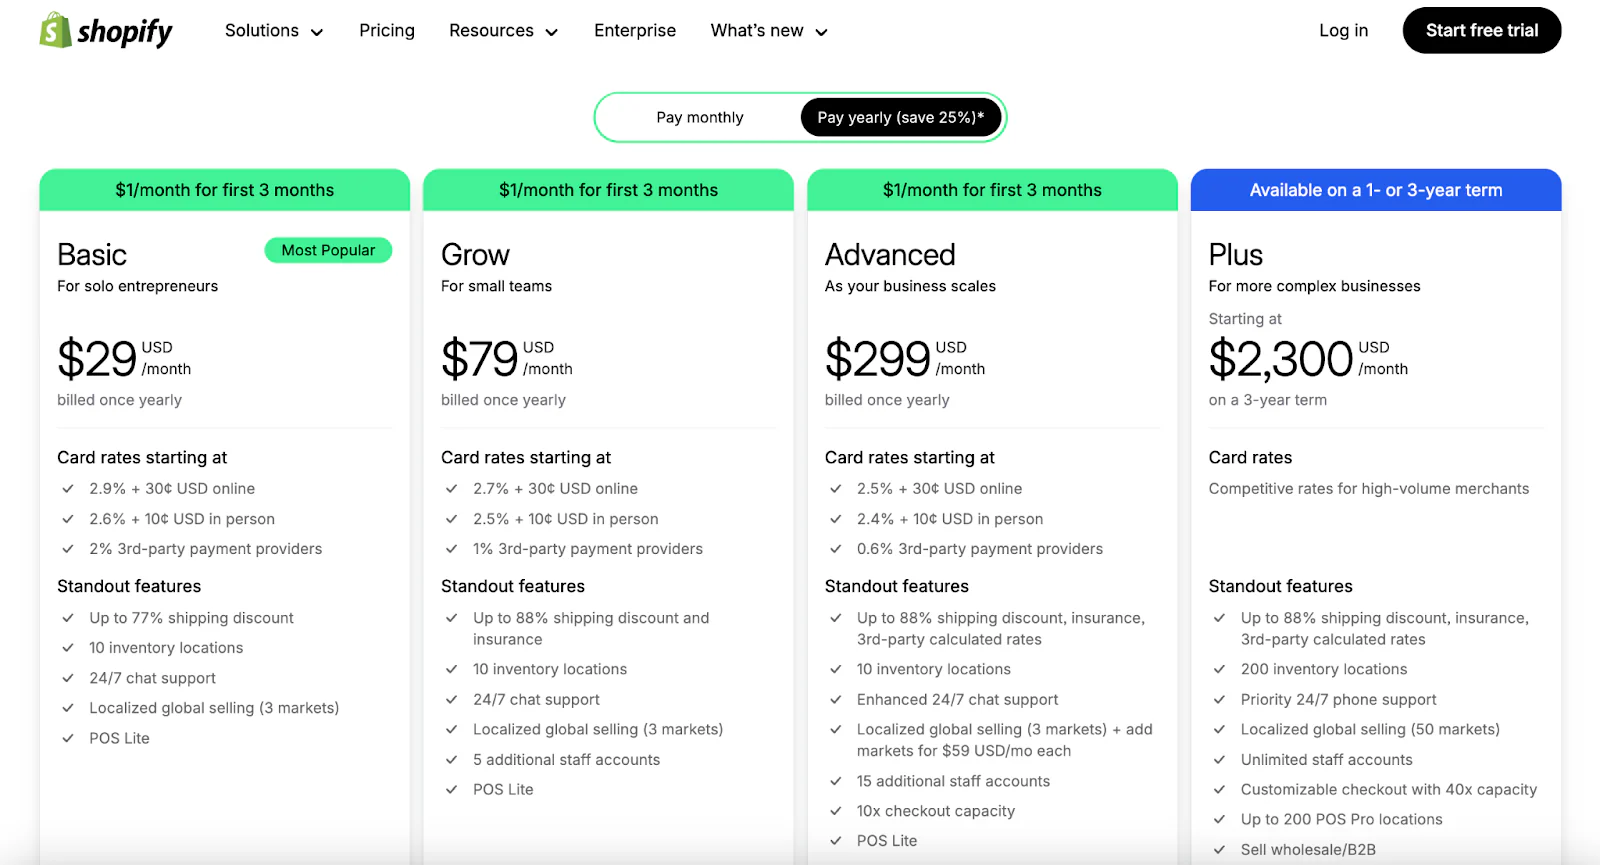Click the checkmark next to Up to 77% shipping discount
The image size is (1600, 865).
point(66,618)
